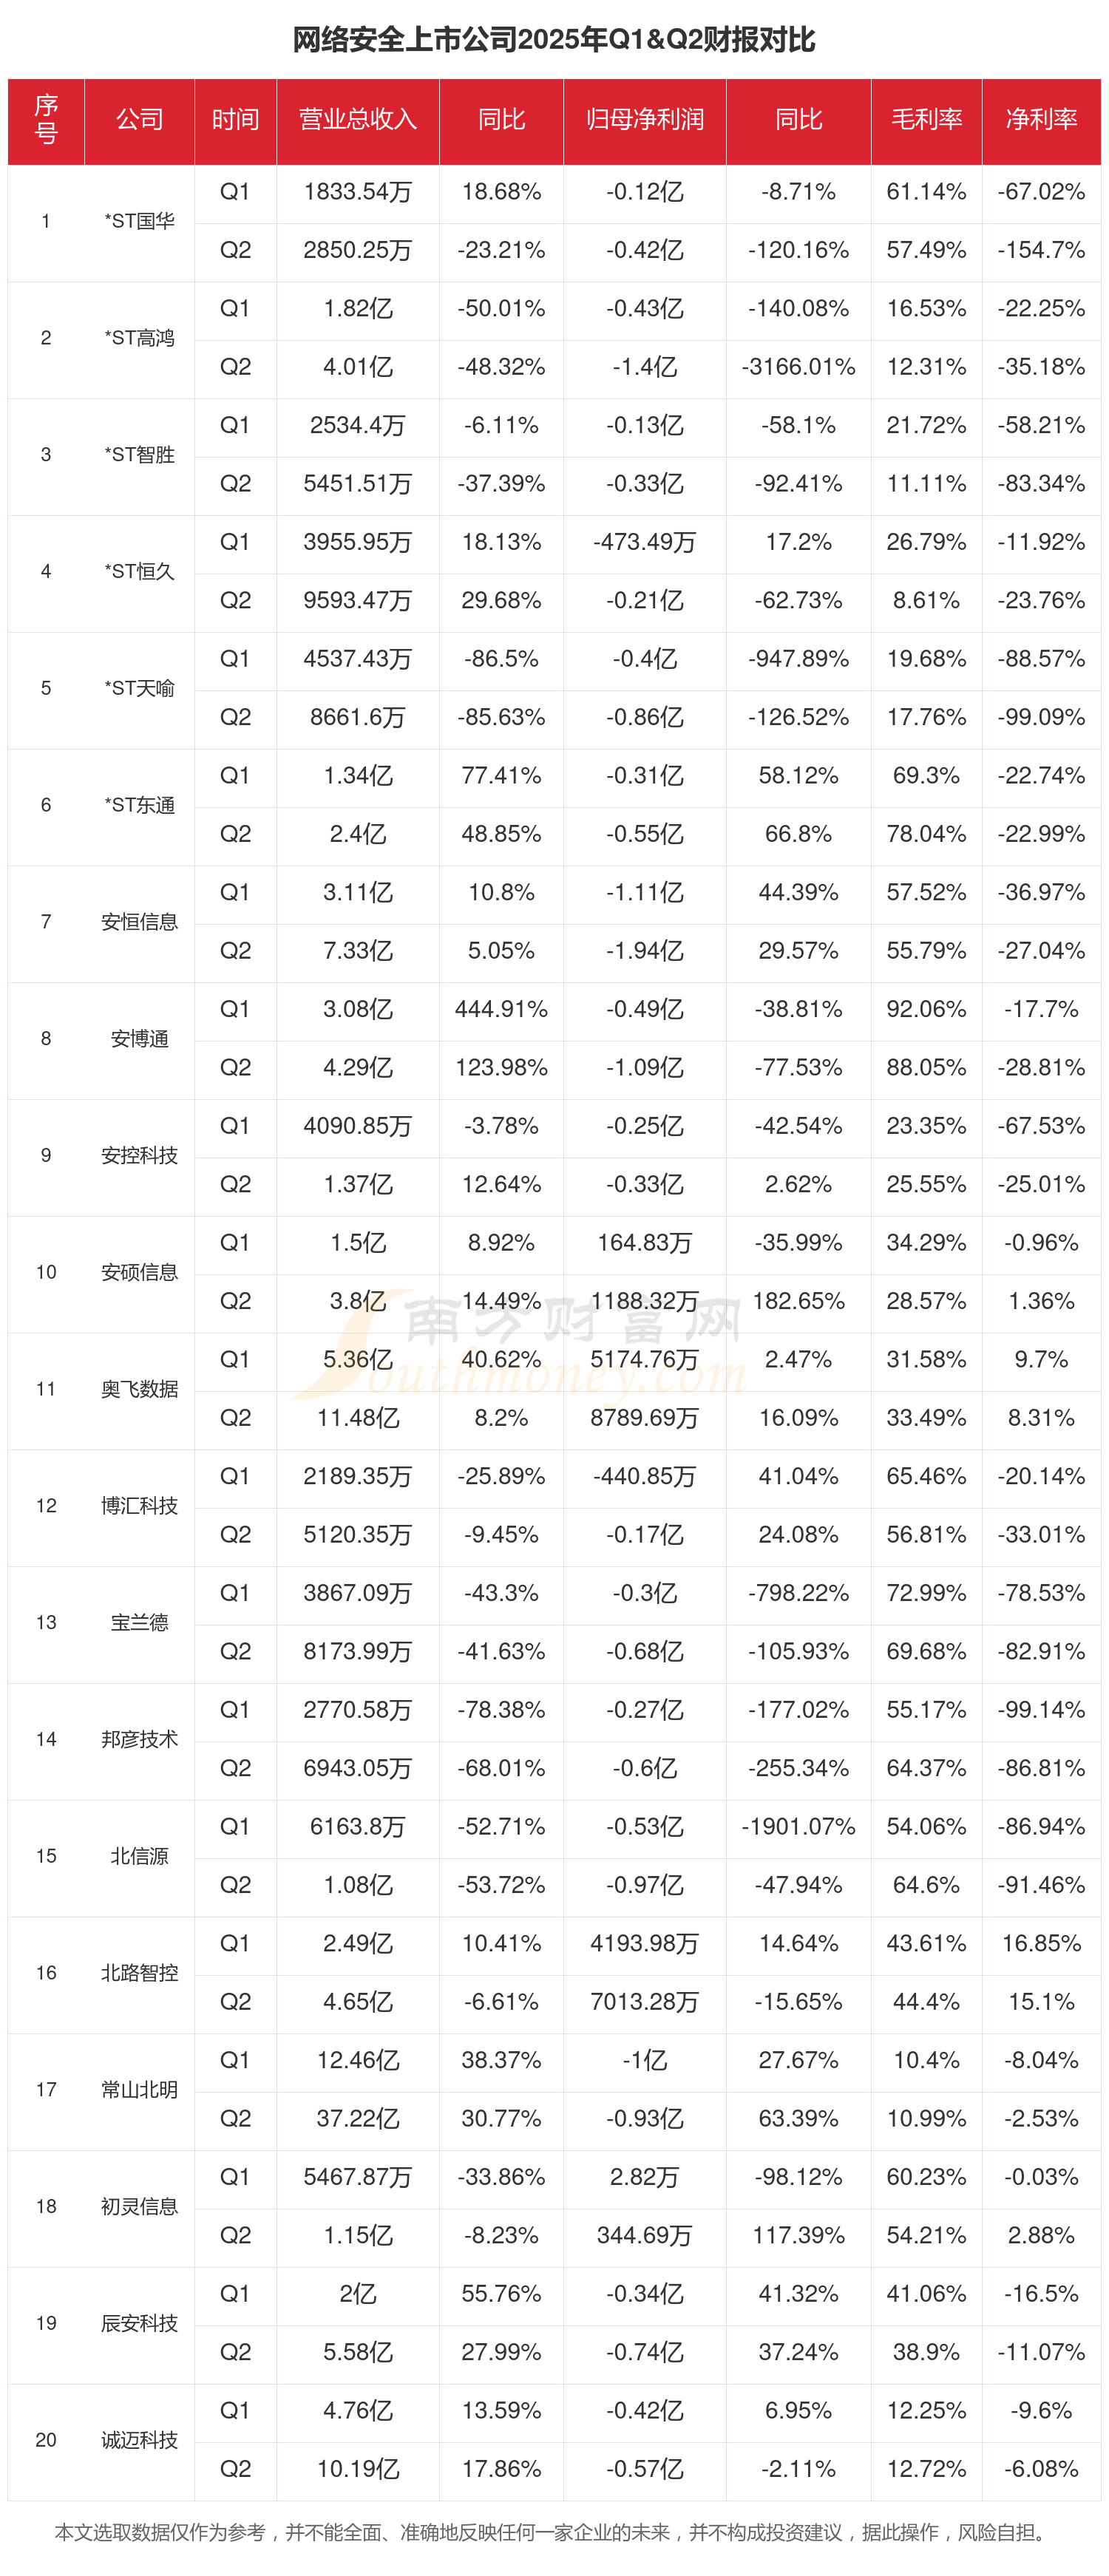The image size is (1109, 2576).
Task: Click the 序号 column header
Action: pos(46,120)
